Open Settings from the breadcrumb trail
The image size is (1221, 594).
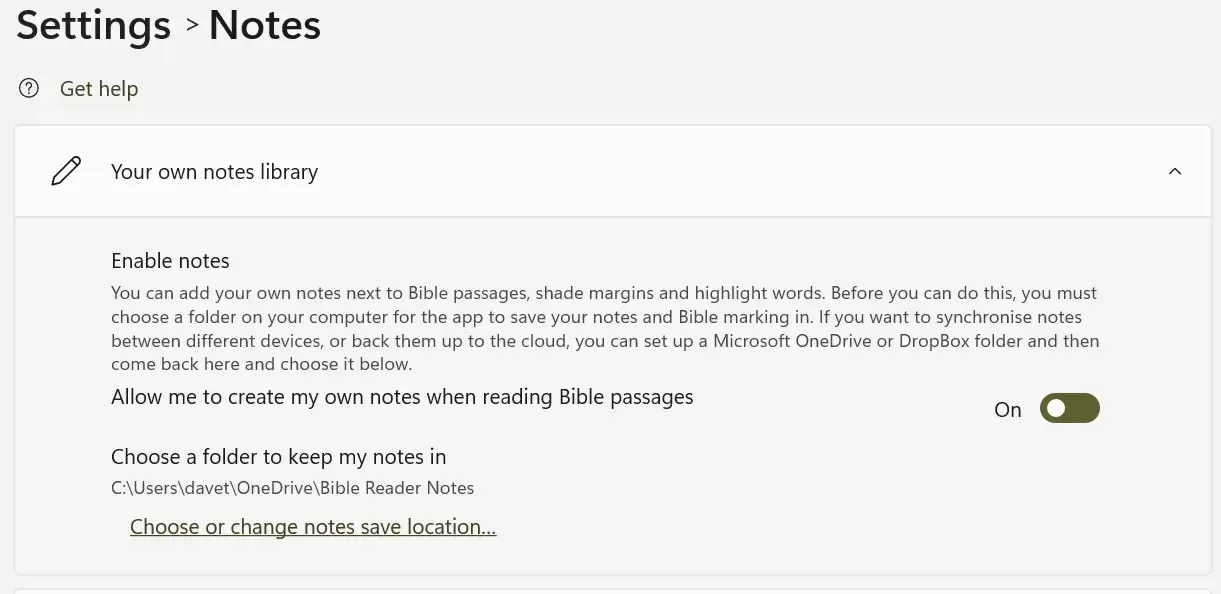[93, 25]
